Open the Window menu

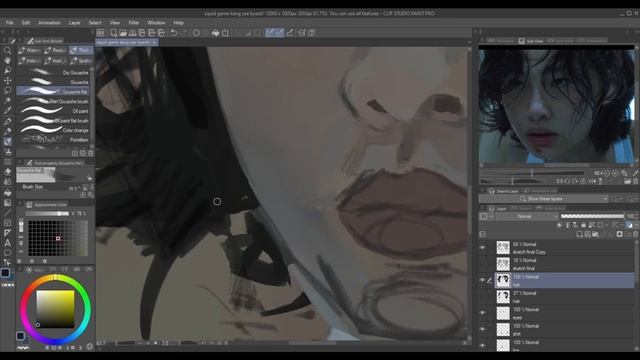156,23
